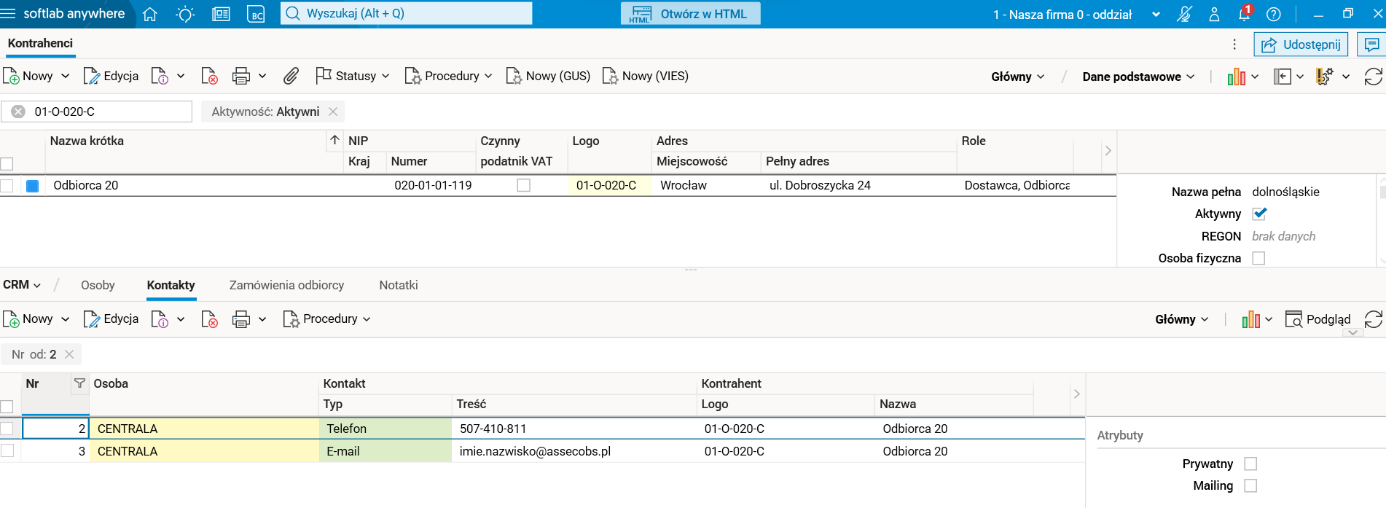1386x508 pixels.
Task: Open the Statusy dropdown
Action: click(353, 76)
